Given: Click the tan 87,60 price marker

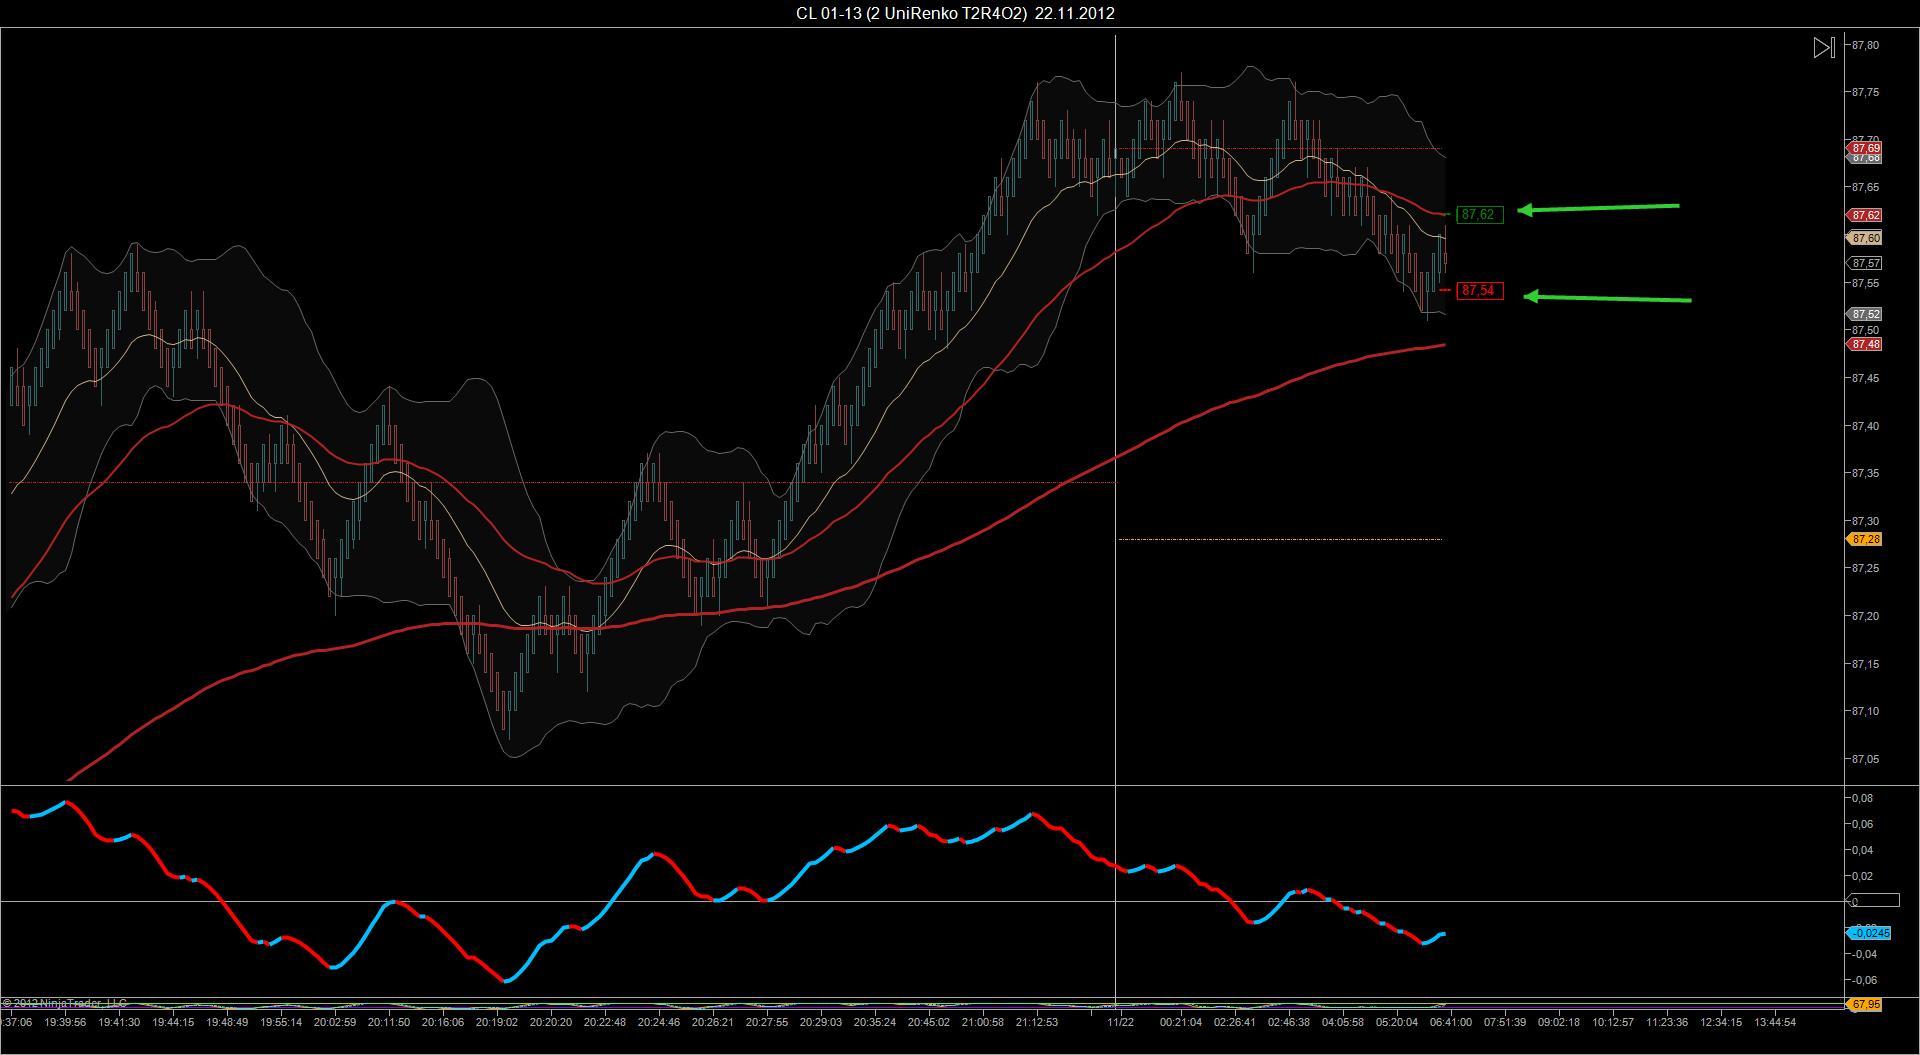Looking at the screenshot, I should click(x=1865, y=238).
